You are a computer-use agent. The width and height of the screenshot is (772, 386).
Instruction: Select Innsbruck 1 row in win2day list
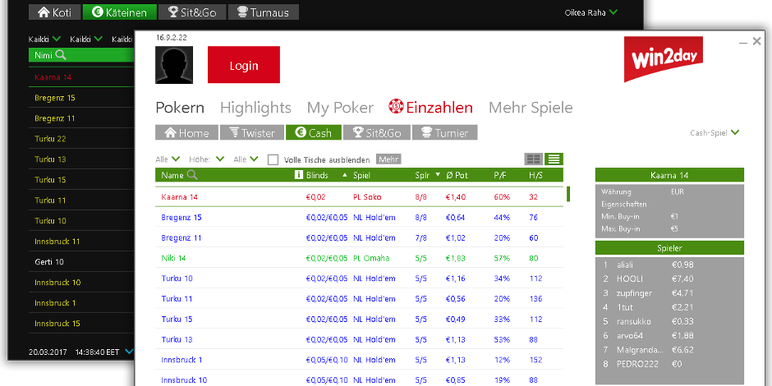click(359, 360)
